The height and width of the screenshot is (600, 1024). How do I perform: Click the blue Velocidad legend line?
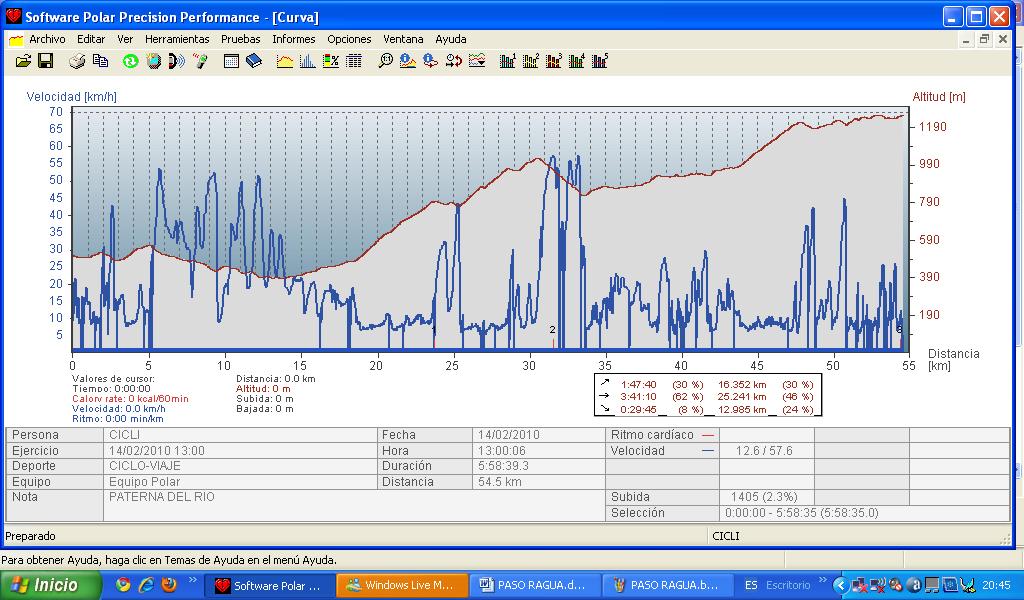(708, 451)
